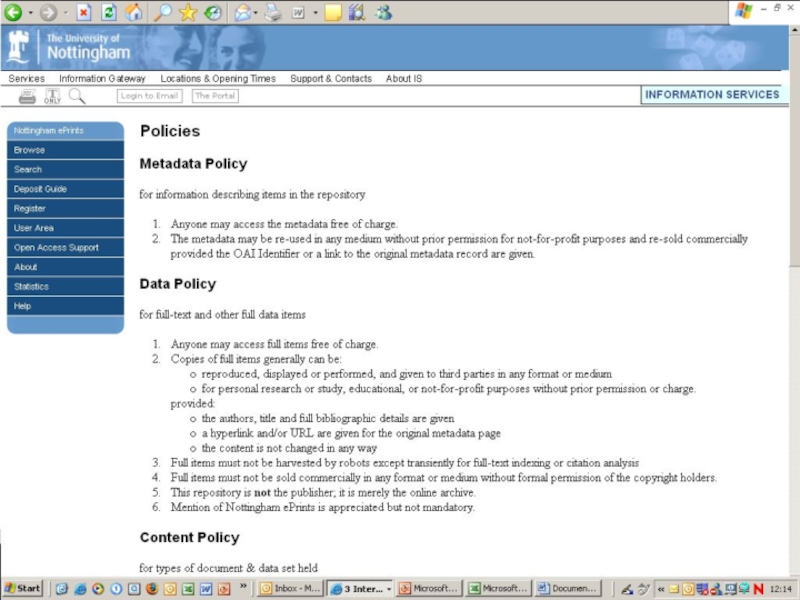Open the Statistics sidebar link
Image resolution: width=800 pixels, height=600 pixels.
point(65,286)
